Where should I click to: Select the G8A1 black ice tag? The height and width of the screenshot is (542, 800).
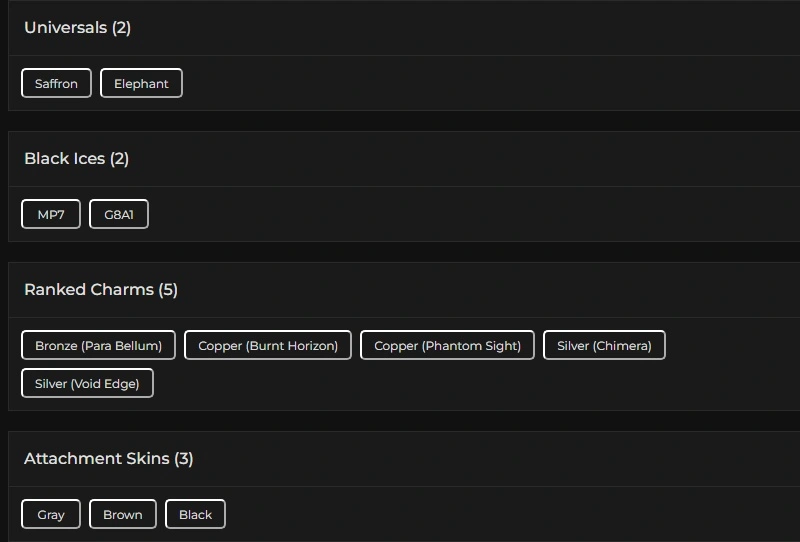pyautogui.click(x=119, y=214)
